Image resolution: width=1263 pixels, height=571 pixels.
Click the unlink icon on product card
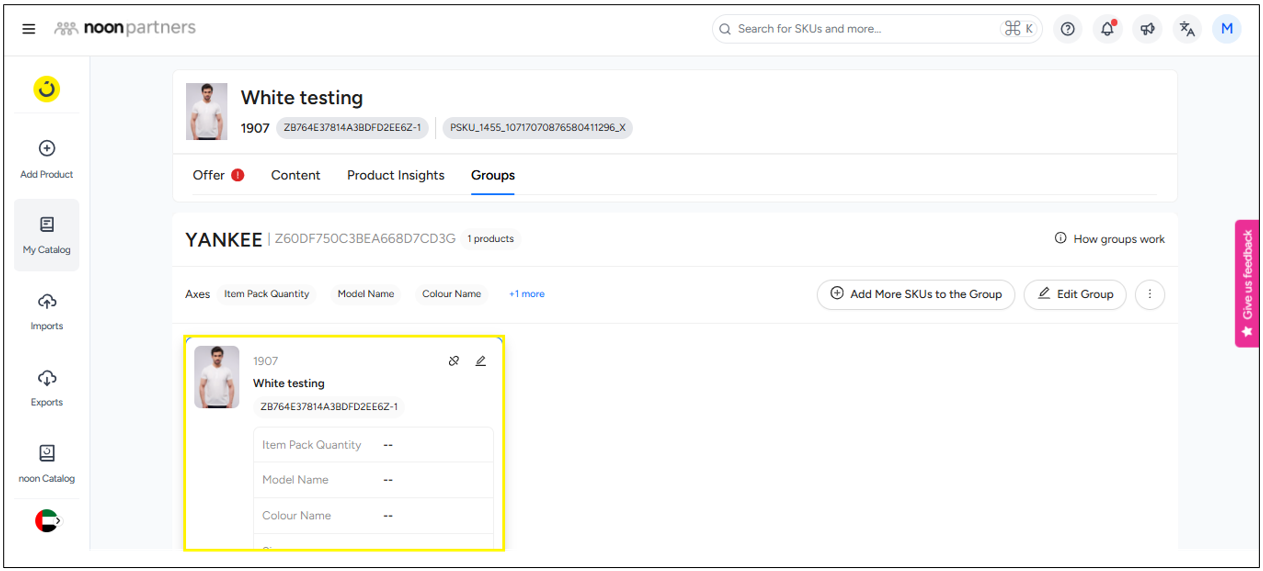454,361
